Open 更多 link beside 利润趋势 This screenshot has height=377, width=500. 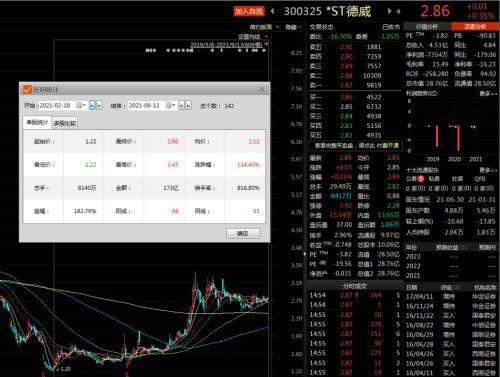click(x=488, y=94)
